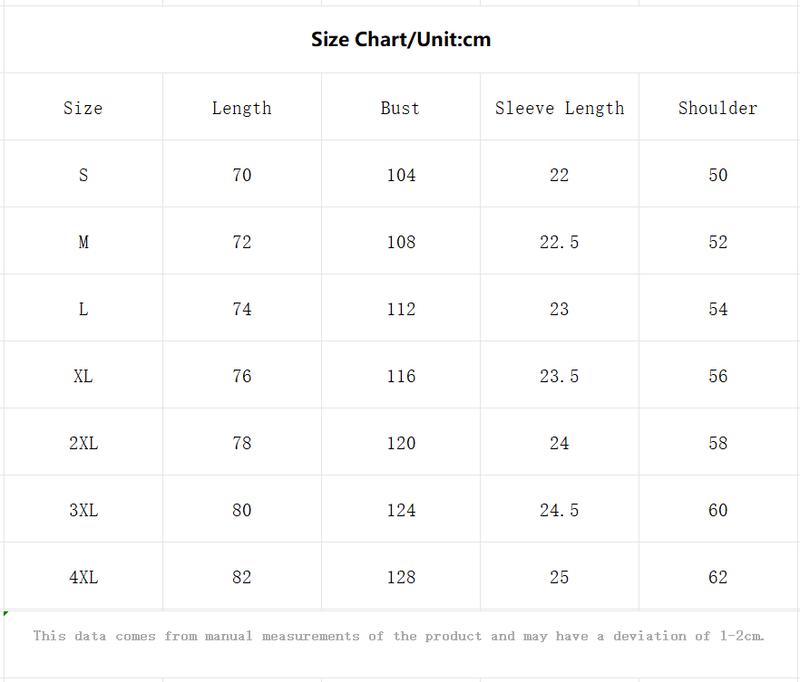This screenshot has height=682, width=800.
Task: Click the XL size cell
Action: 83,375
